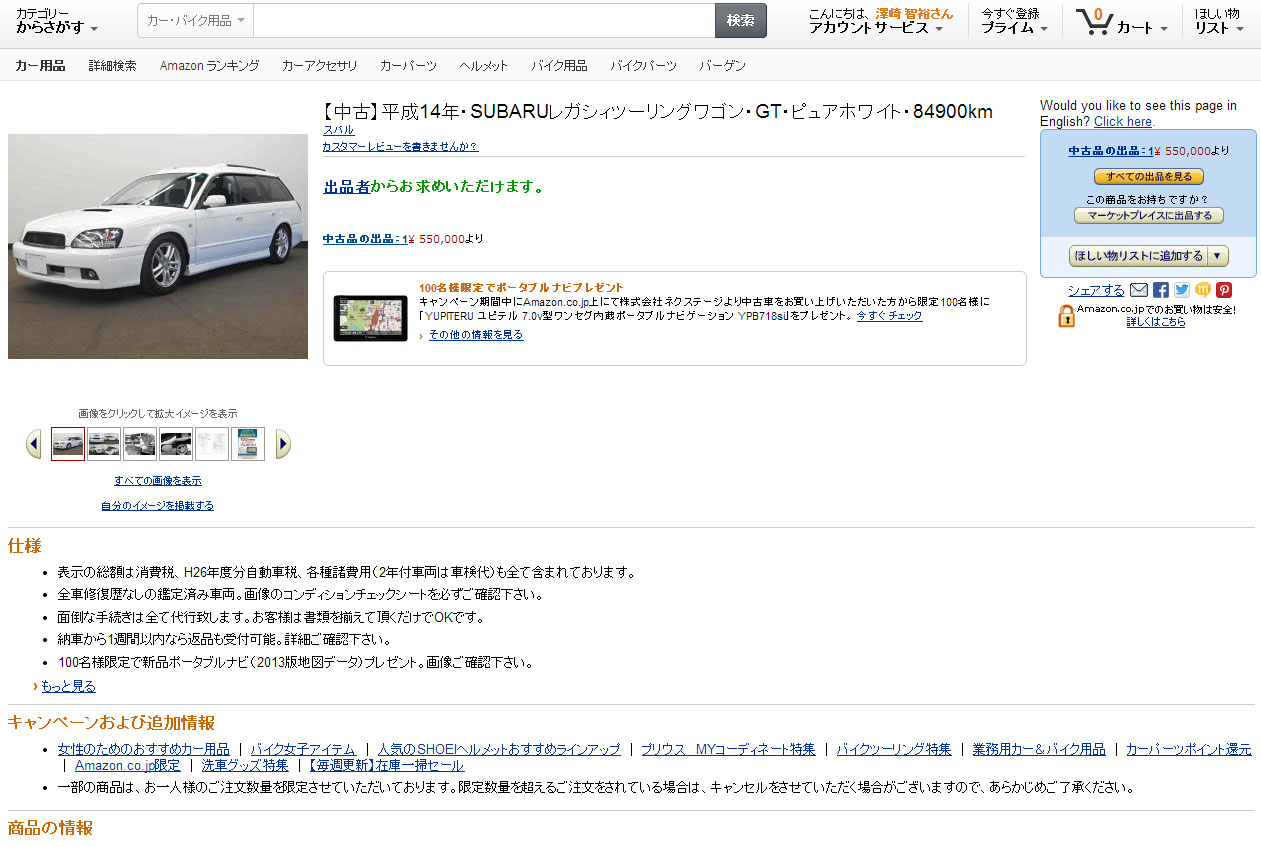Click the search text field
1261x847 pixels.
click(x=484, y=20)
